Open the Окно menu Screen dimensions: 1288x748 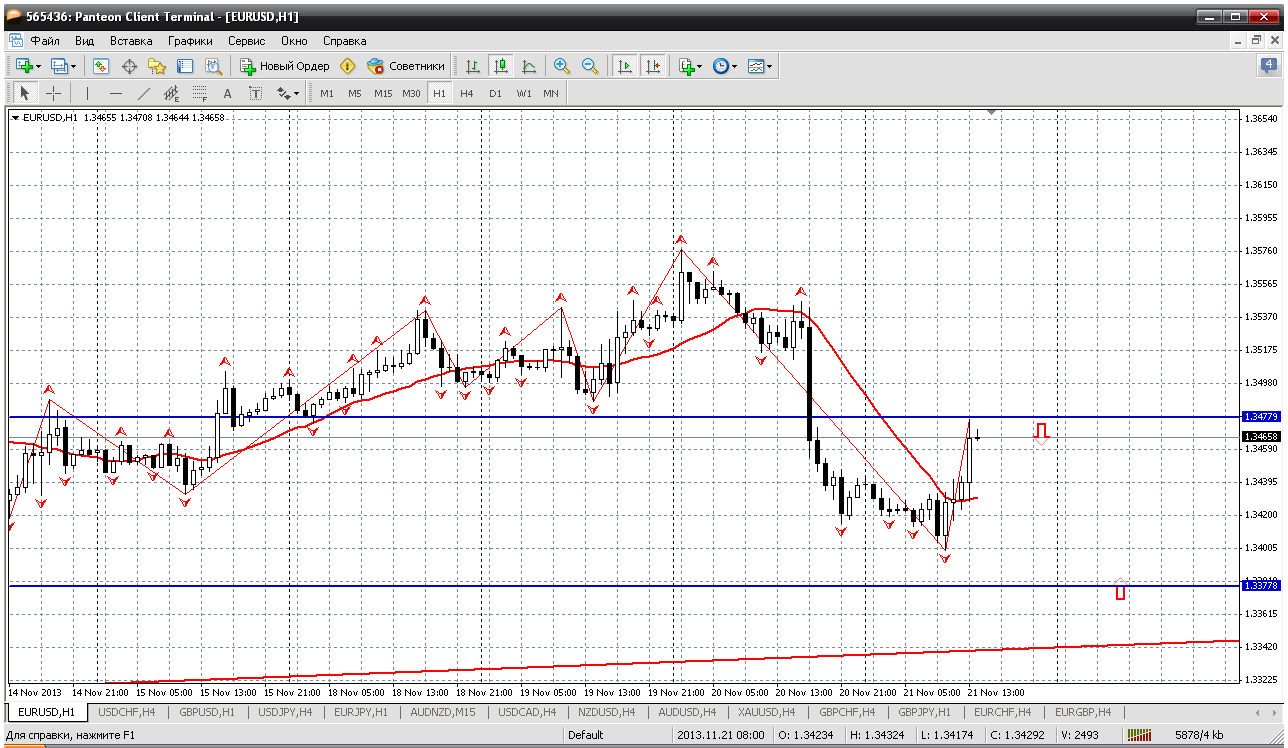pyautogui.click(x=294, y=41)
